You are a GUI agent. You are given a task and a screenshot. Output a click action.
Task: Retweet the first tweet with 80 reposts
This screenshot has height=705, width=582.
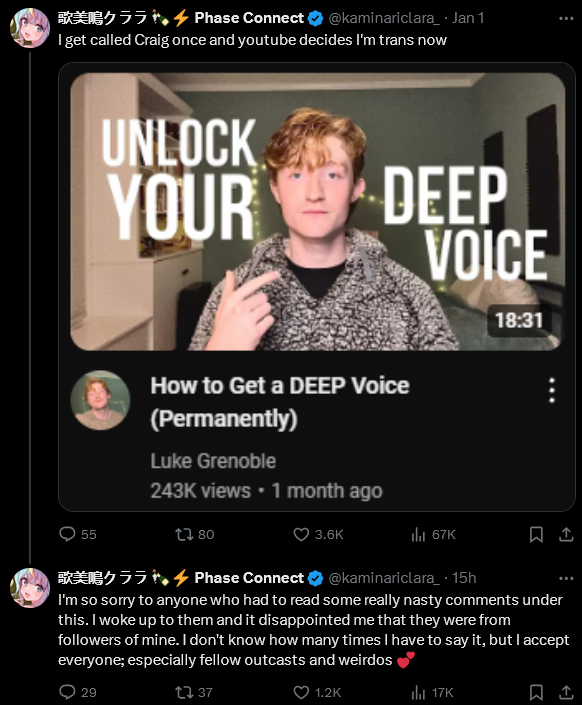[x=184, y=534]
